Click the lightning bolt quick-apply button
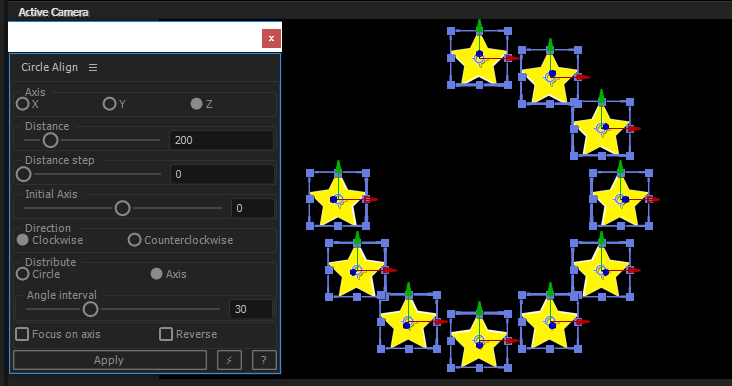The height and width of the screenshot is (386, 732). [x=229, y=360]
